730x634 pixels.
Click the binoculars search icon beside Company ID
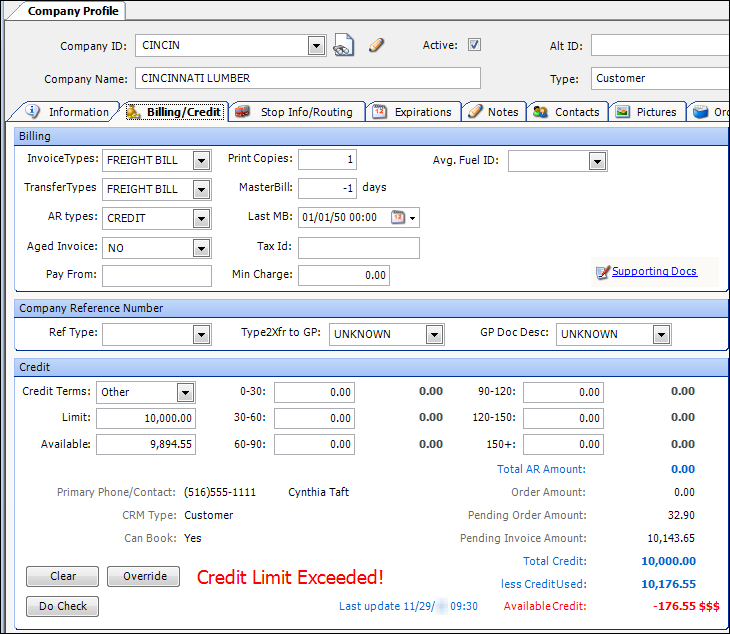[x=344, y=46]
